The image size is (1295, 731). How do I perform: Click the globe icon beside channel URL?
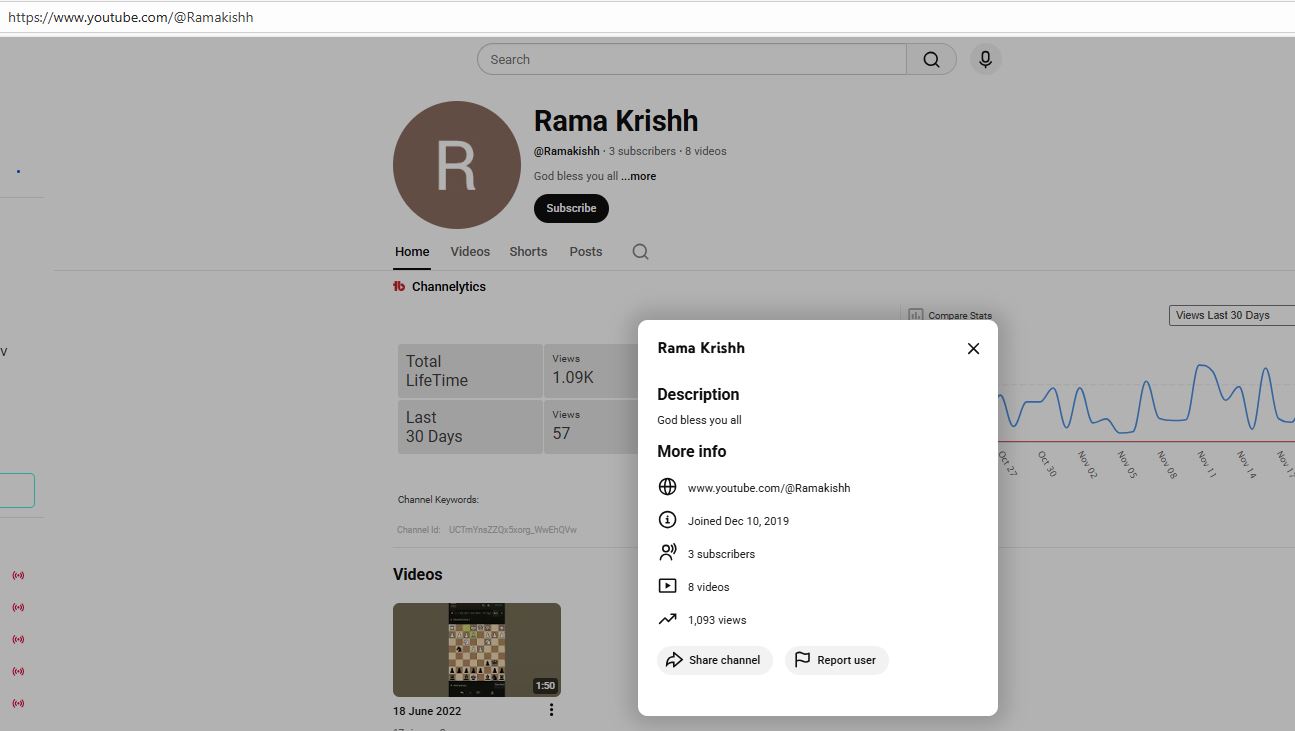tap(667, 487)
